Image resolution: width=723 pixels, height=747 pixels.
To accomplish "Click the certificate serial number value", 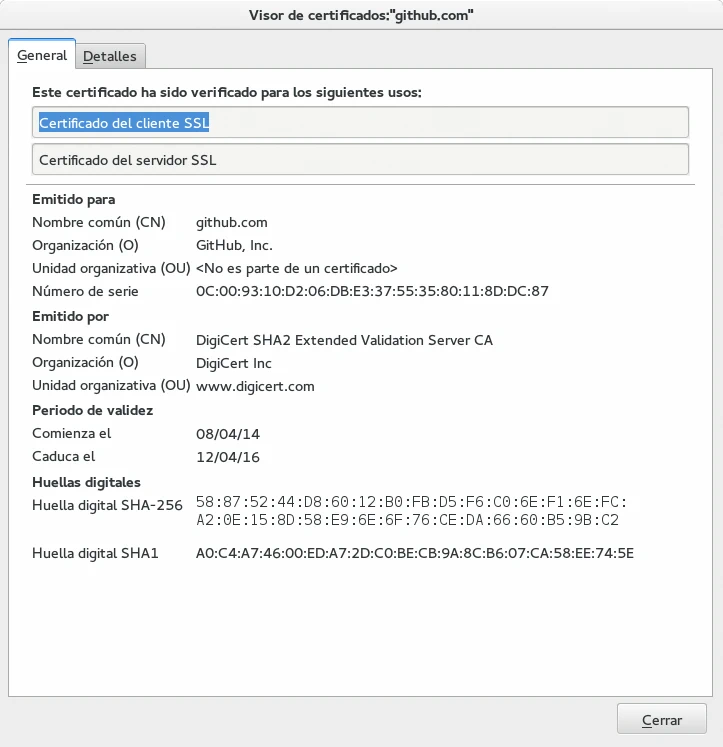I will click(372, 292).
